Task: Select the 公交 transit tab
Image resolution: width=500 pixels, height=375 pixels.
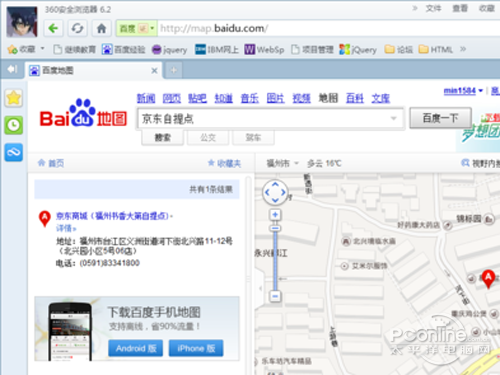Action: (x=208, y=138)
